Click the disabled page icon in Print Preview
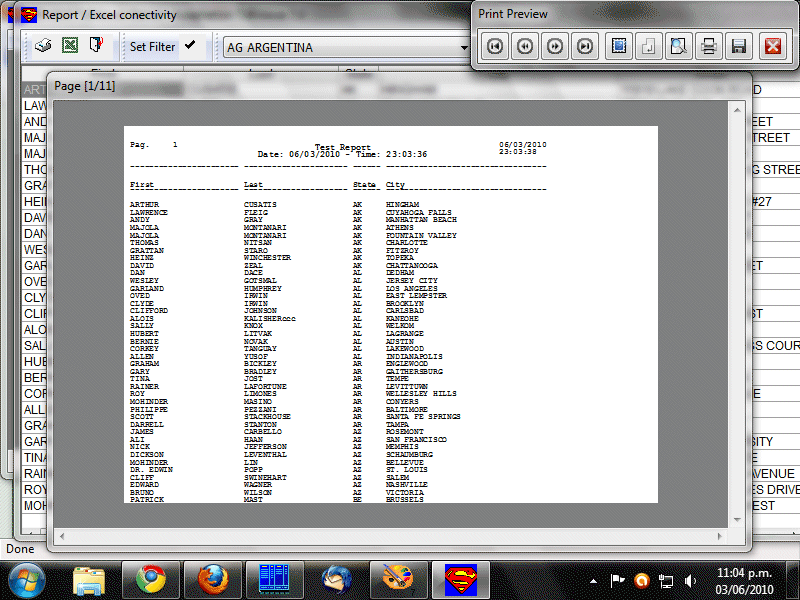The height and width of the screenshot is (600, 800). click(x=648, y=46)
